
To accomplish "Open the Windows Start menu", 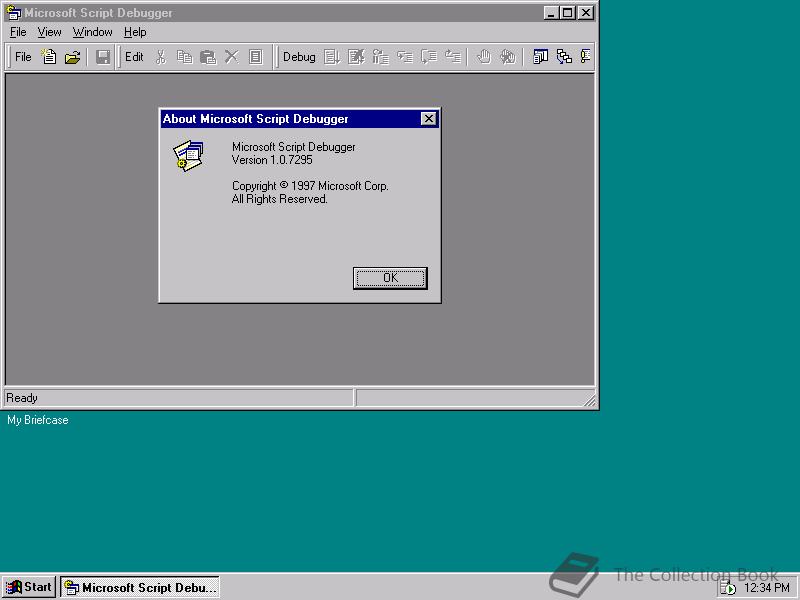I will click(29, 587).
